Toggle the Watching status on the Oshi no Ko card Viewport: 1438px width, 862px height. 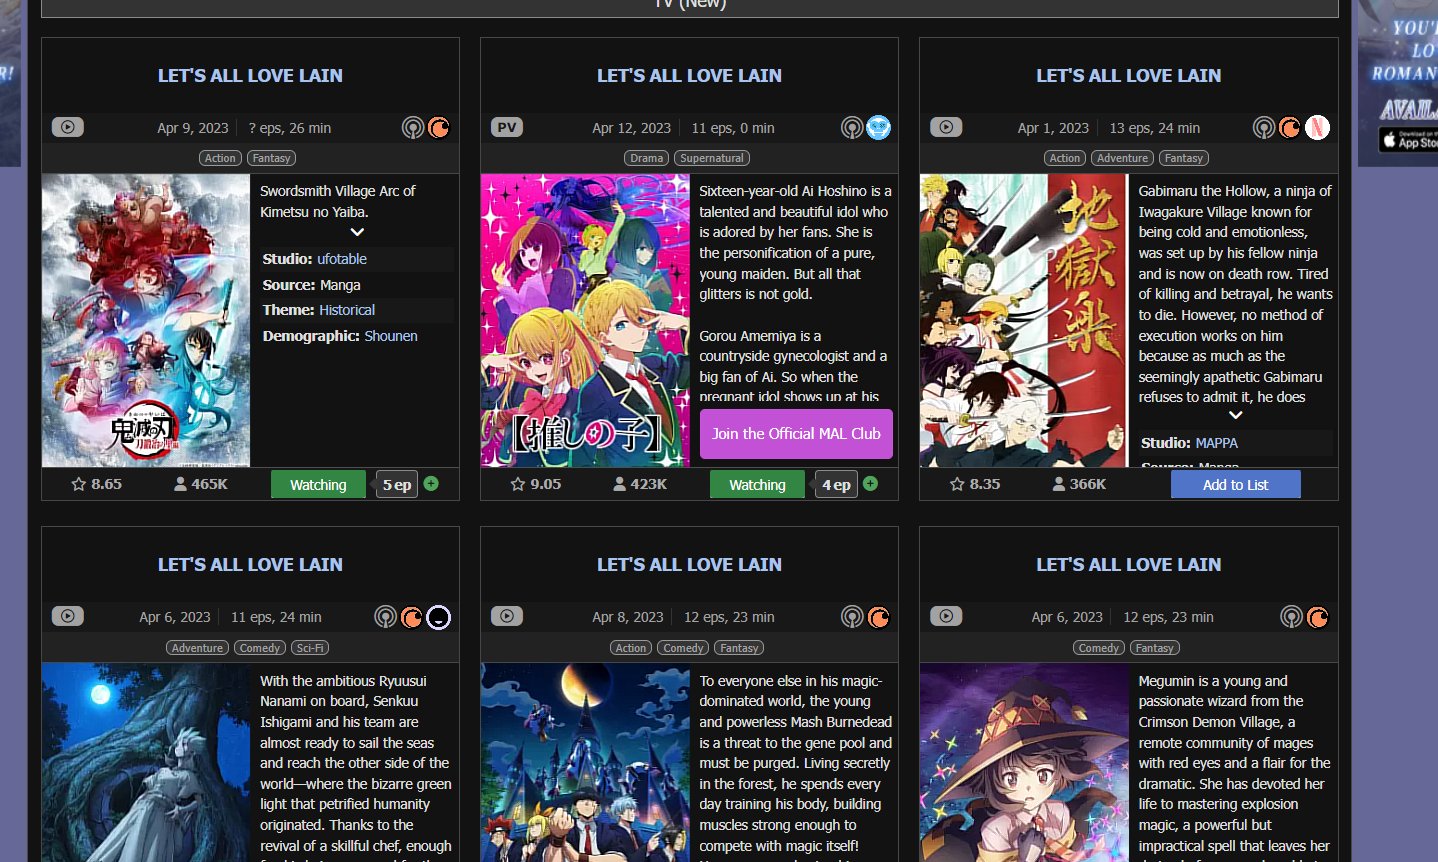(x=757, y=484)
